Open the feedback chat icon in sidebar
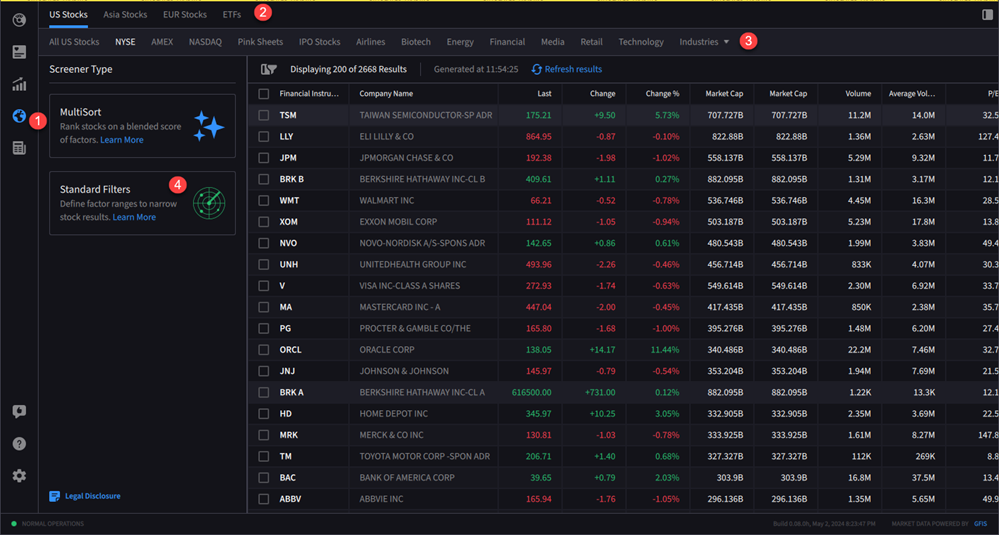999x535 pixels. [19, 411]
